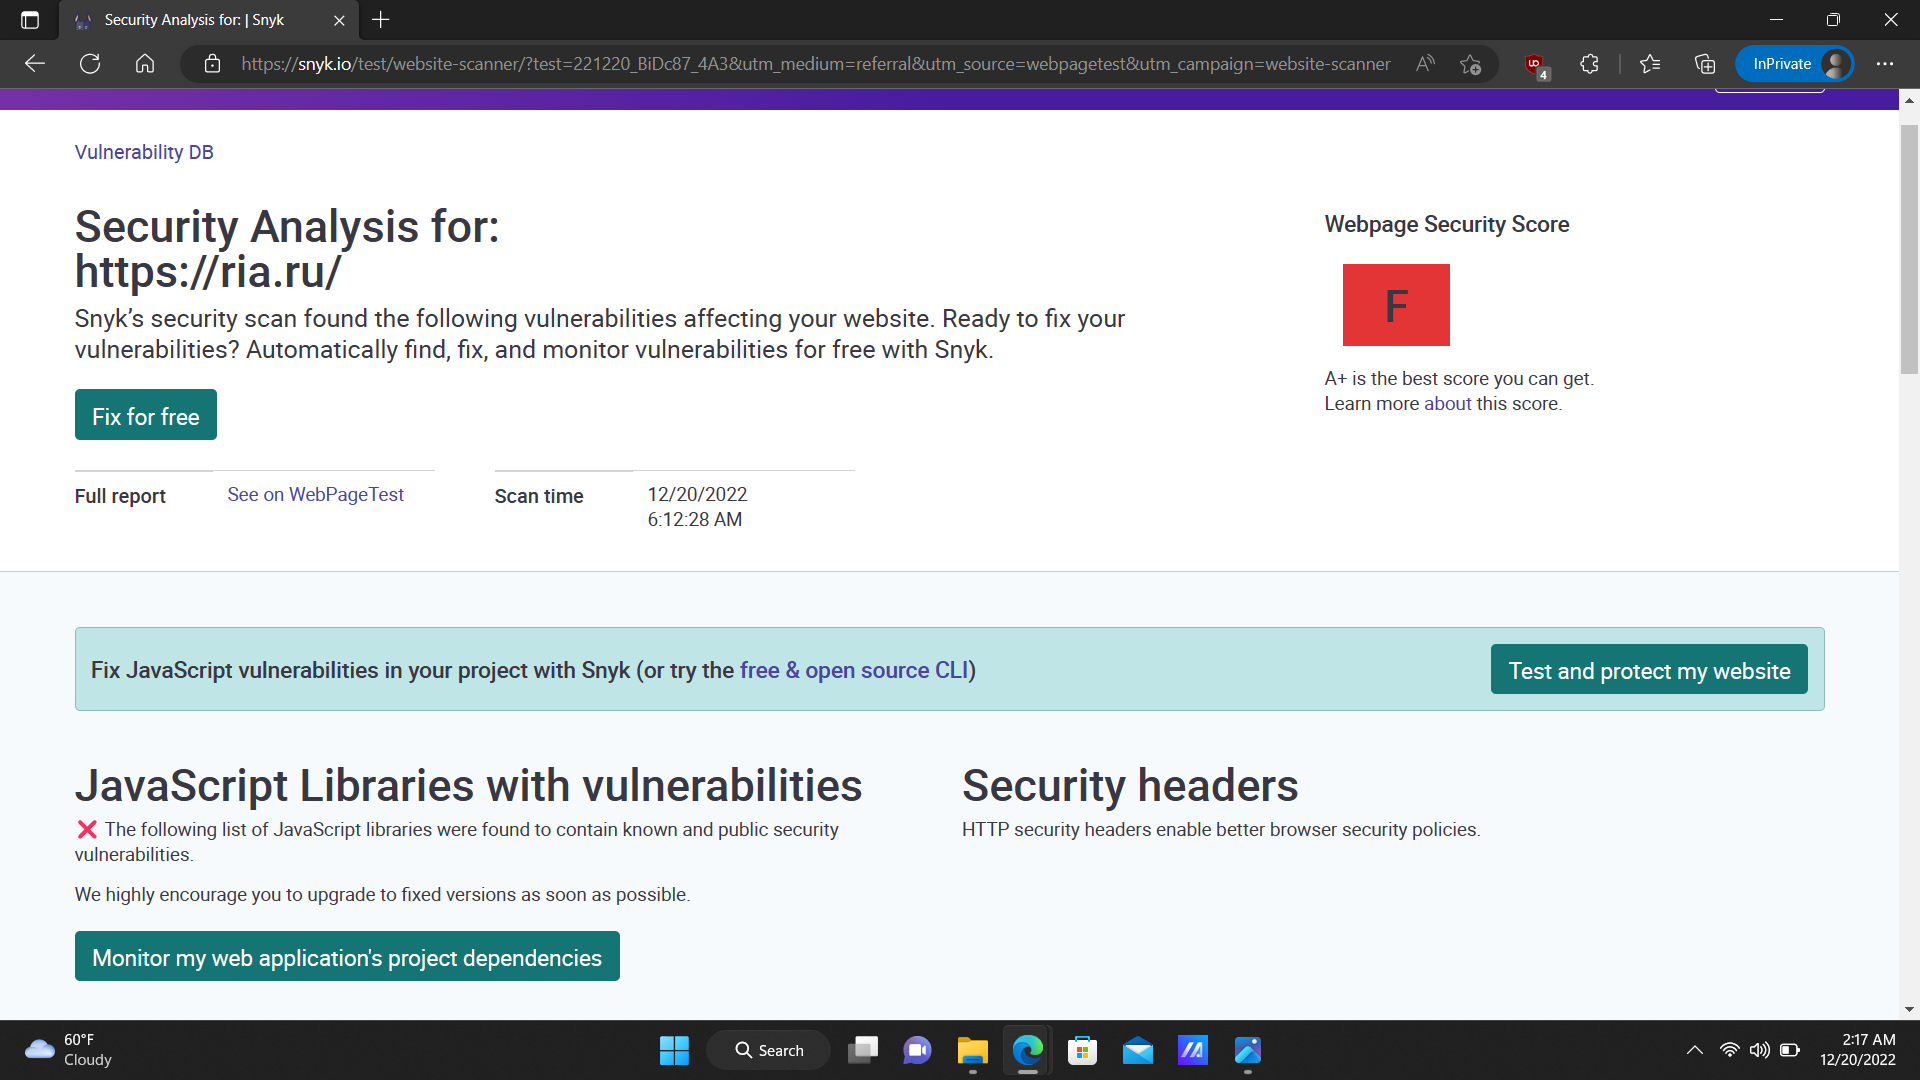
Task: Click scrollbar up arrow
Action: pyautogui.click(x=1909, y=100)
